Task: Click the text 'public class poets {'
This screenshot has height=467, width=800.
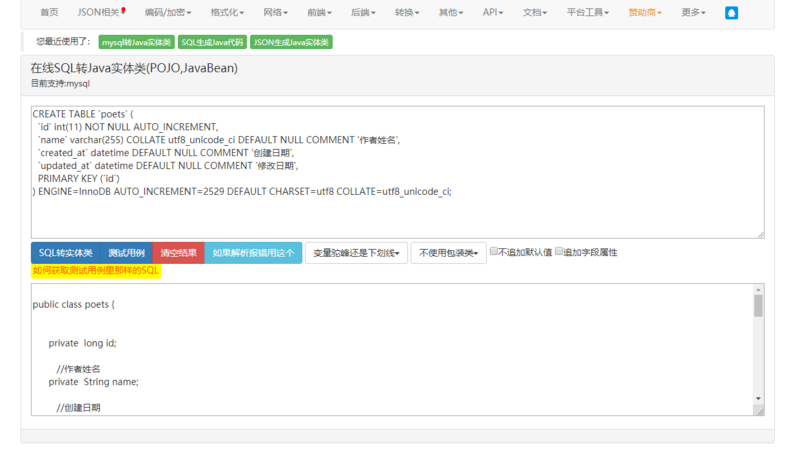Action: [74, 304]
